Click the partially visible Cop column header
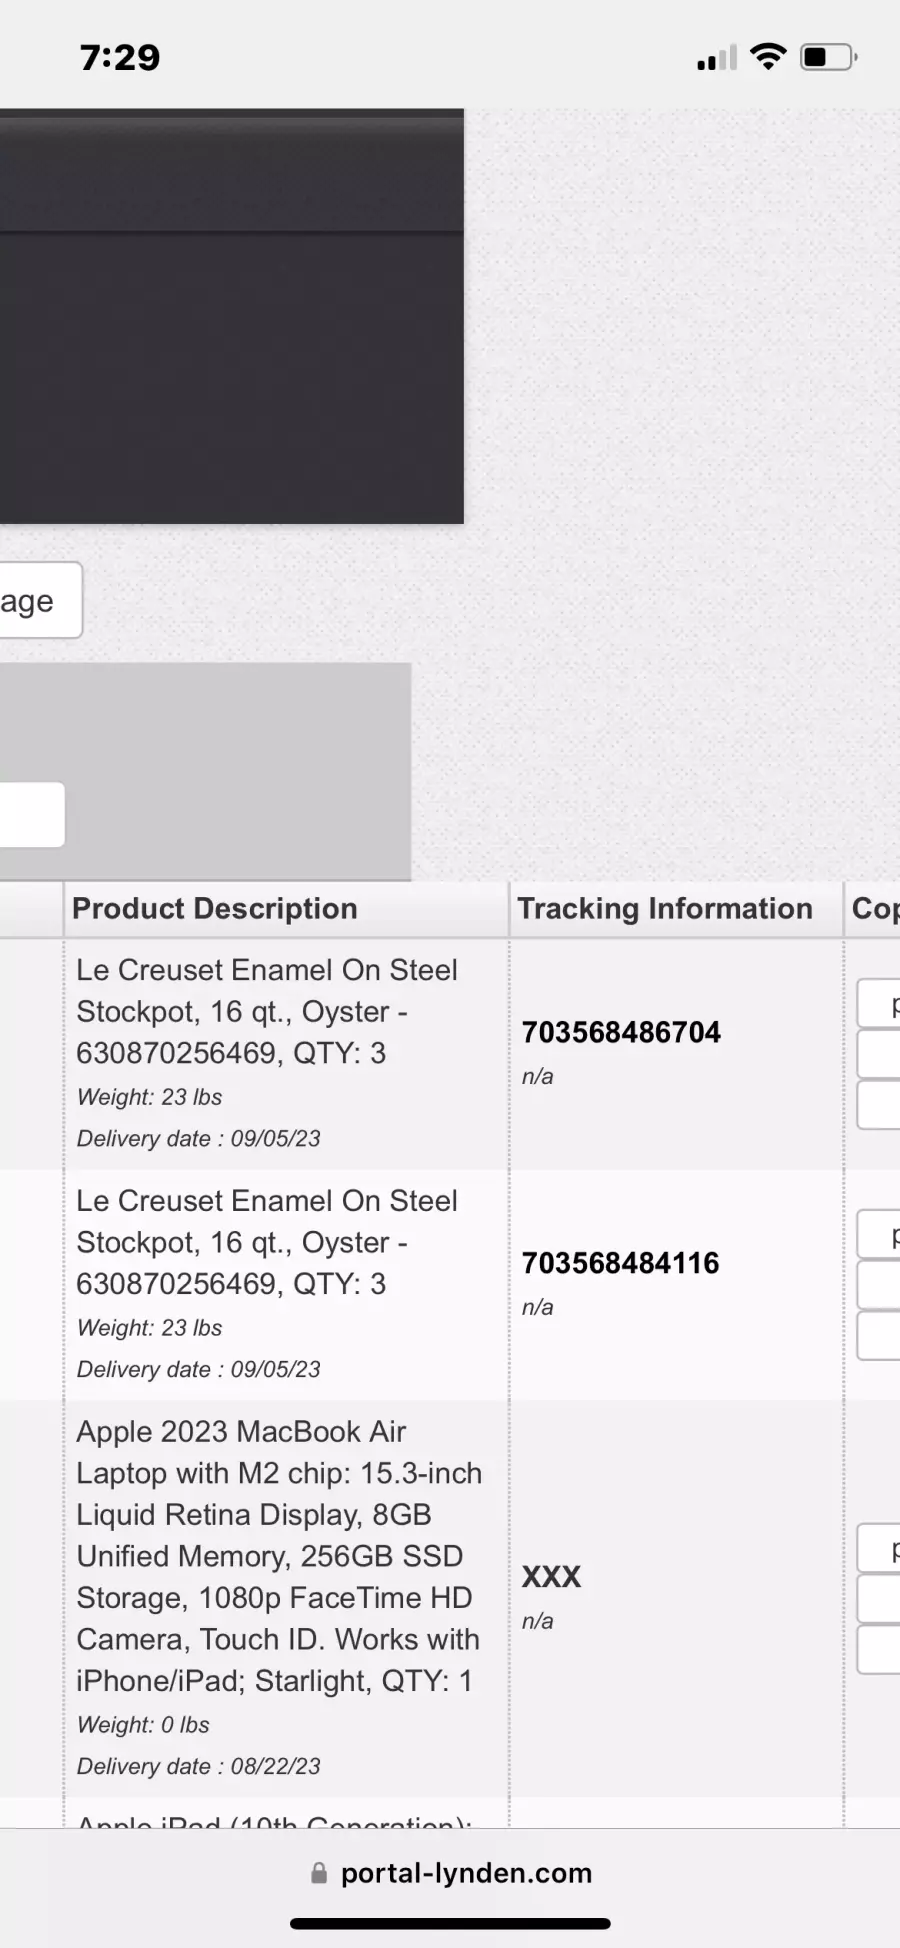Image resolution: width=900 pixels, height=1948 pixels. click(875, 908)
